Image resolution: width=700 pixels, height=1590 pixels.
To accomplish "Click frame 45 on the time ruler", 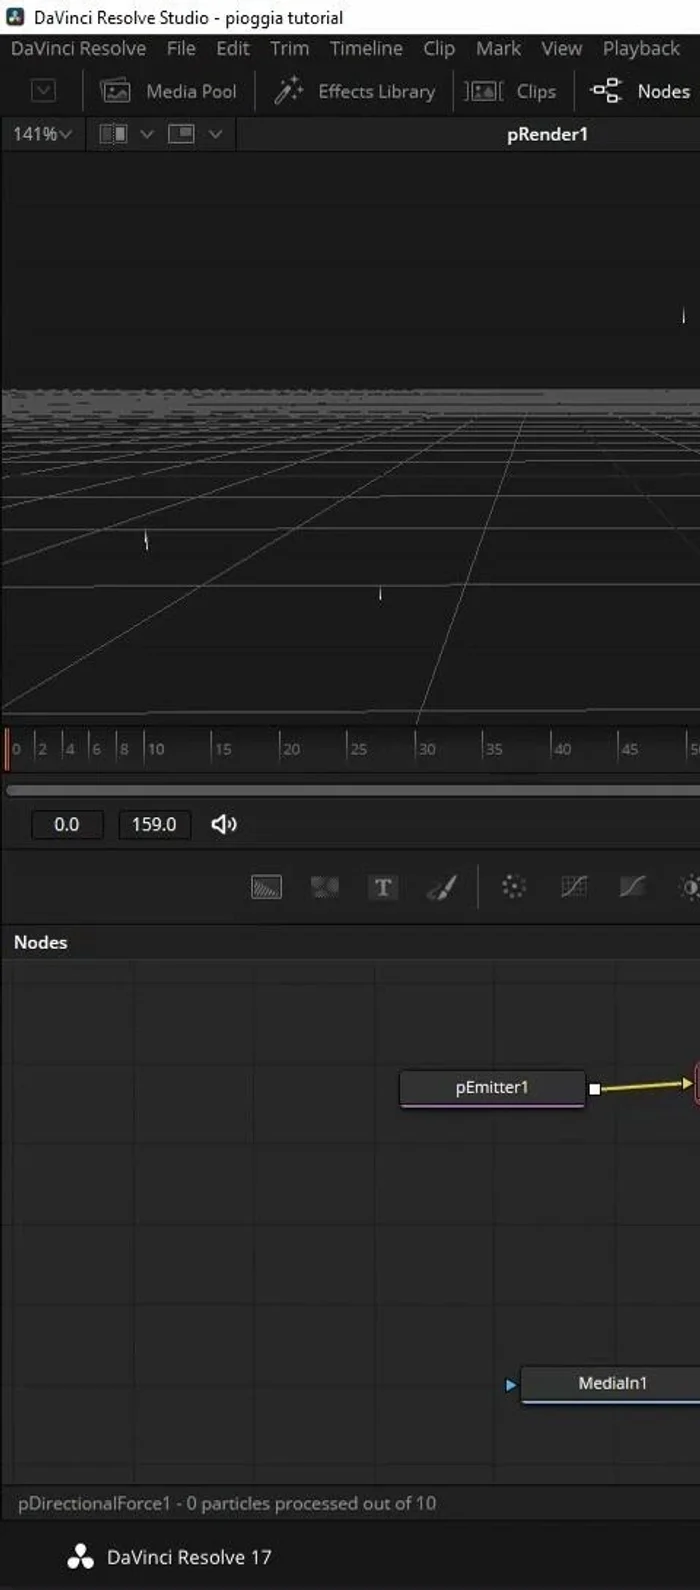I will point(628,748).
